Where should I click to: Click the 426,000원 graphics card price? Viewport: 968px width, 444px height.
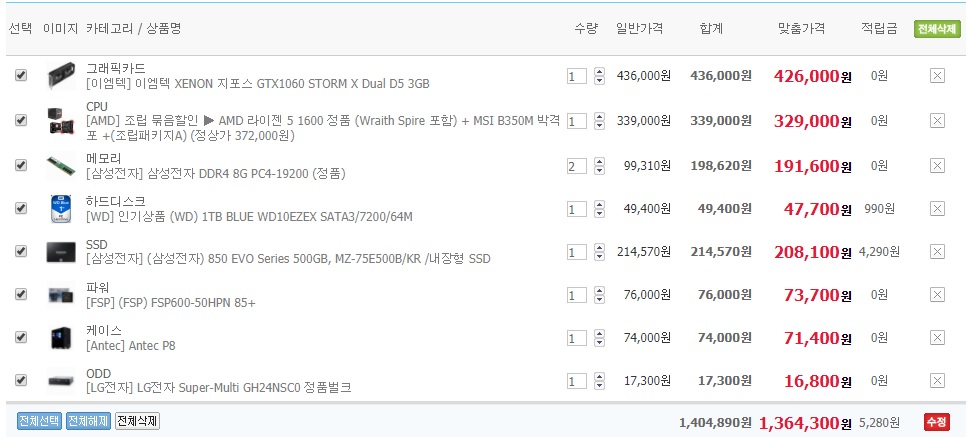click(x=812, y=76)
